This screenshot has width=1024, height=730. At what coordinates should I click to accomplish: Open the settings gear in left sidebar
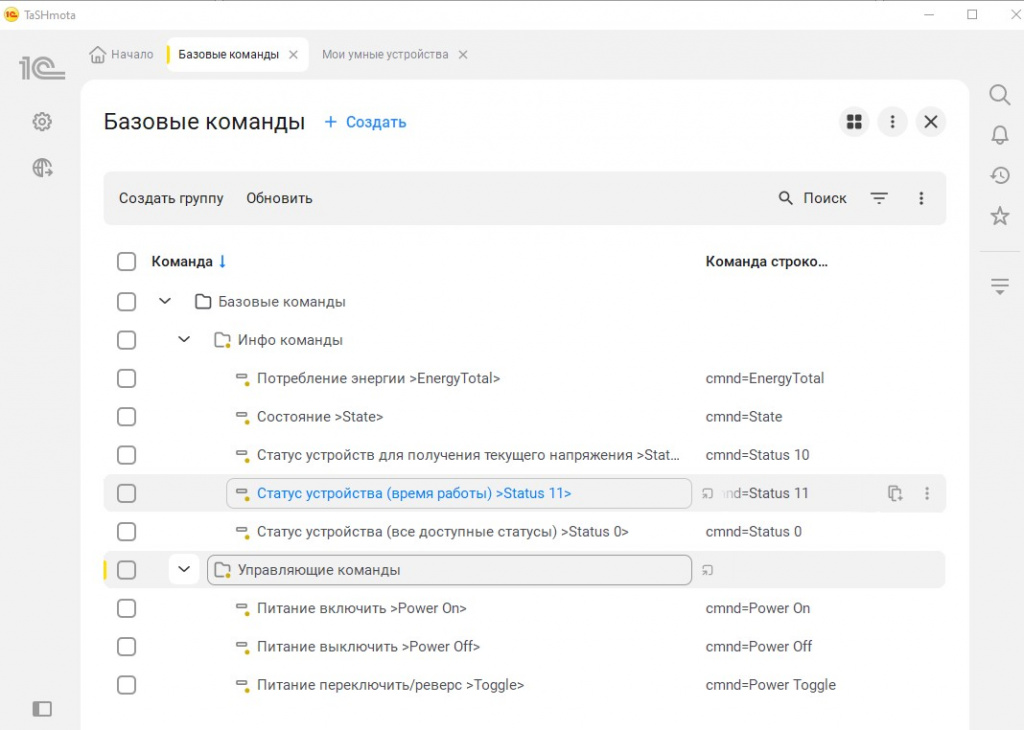click(x=42, y=122)
